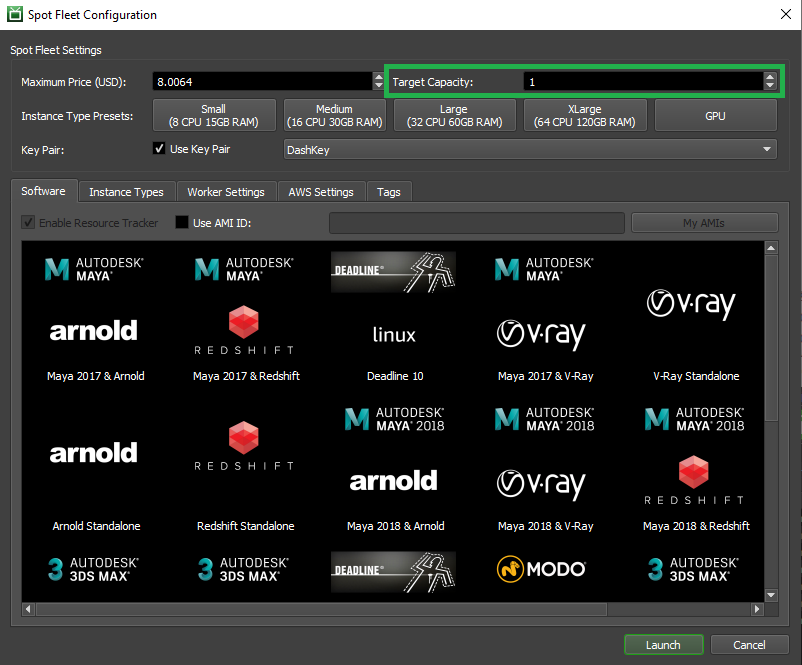Viewport: 802px width, 665px height.
Task: Switch to the AWS Settings tab
Action: [x=321, y=192]
